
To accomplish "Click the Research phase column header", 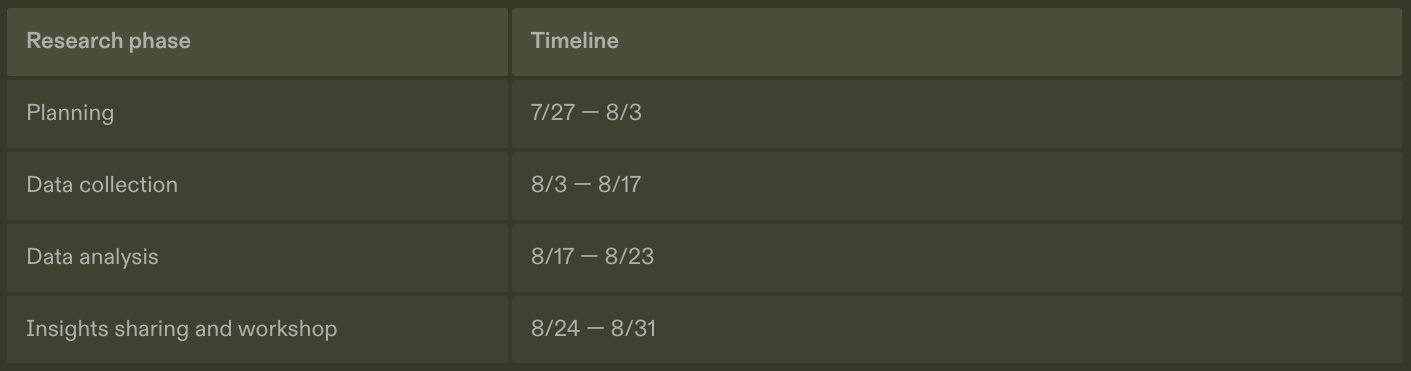I will click(257, 42).
